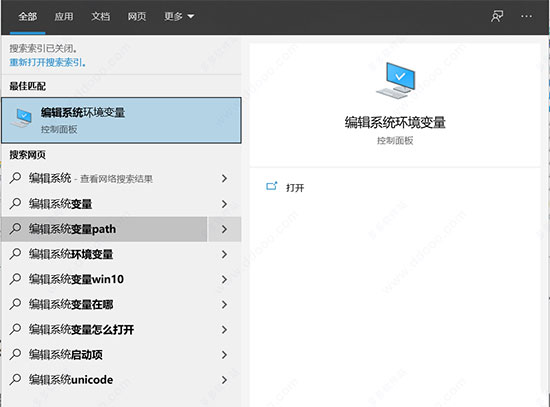550x407 pixels.
Task: Switch to the 文档 tab
Action: [x=100, y=16]
